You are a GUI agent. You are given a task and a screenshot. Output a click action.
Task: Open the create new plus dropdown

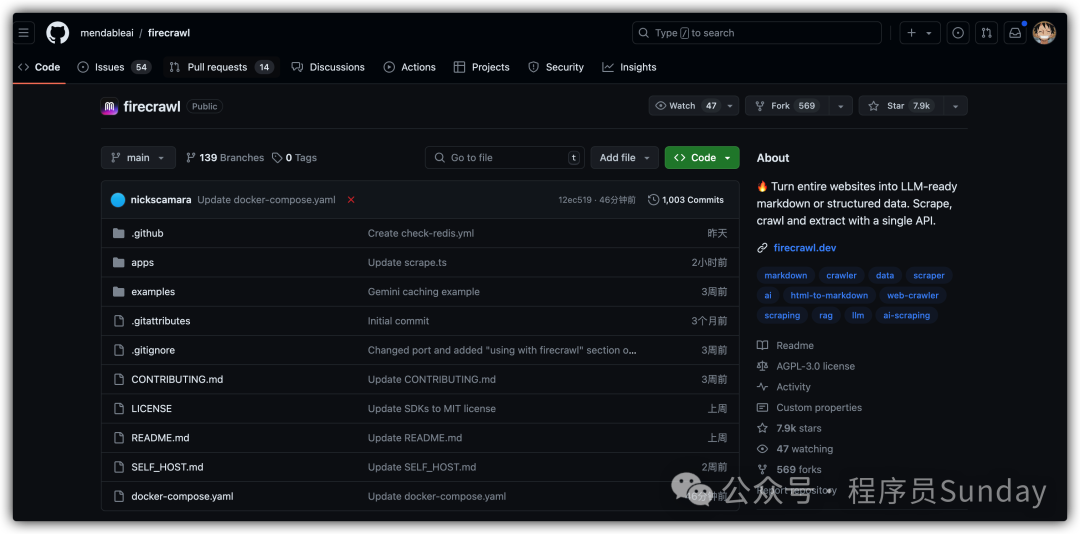[x=919, y=33]
